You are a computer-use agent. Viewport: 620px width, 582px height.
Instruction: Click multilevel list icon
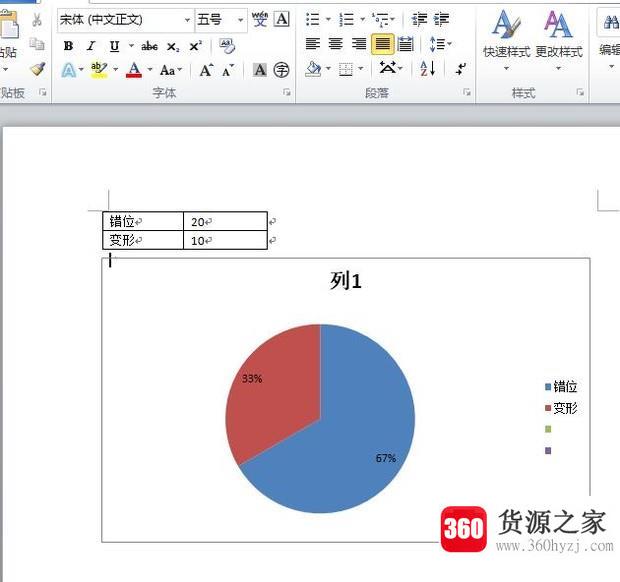381,19
